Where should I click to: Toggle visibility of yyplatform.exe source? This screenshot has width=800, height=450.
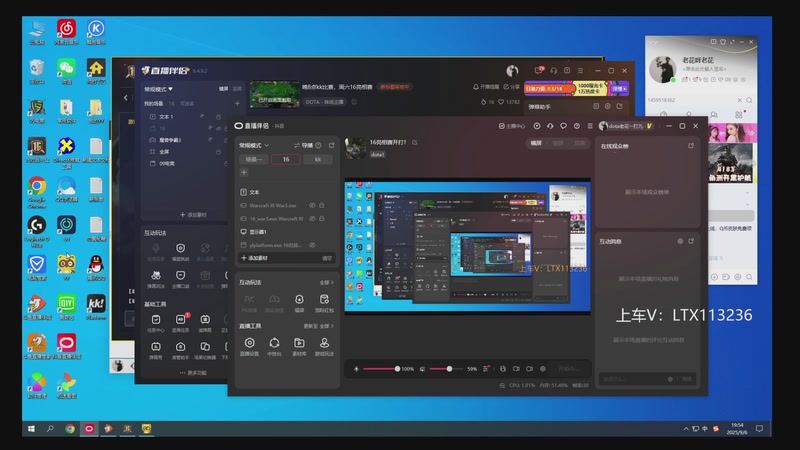click(312, 245)
